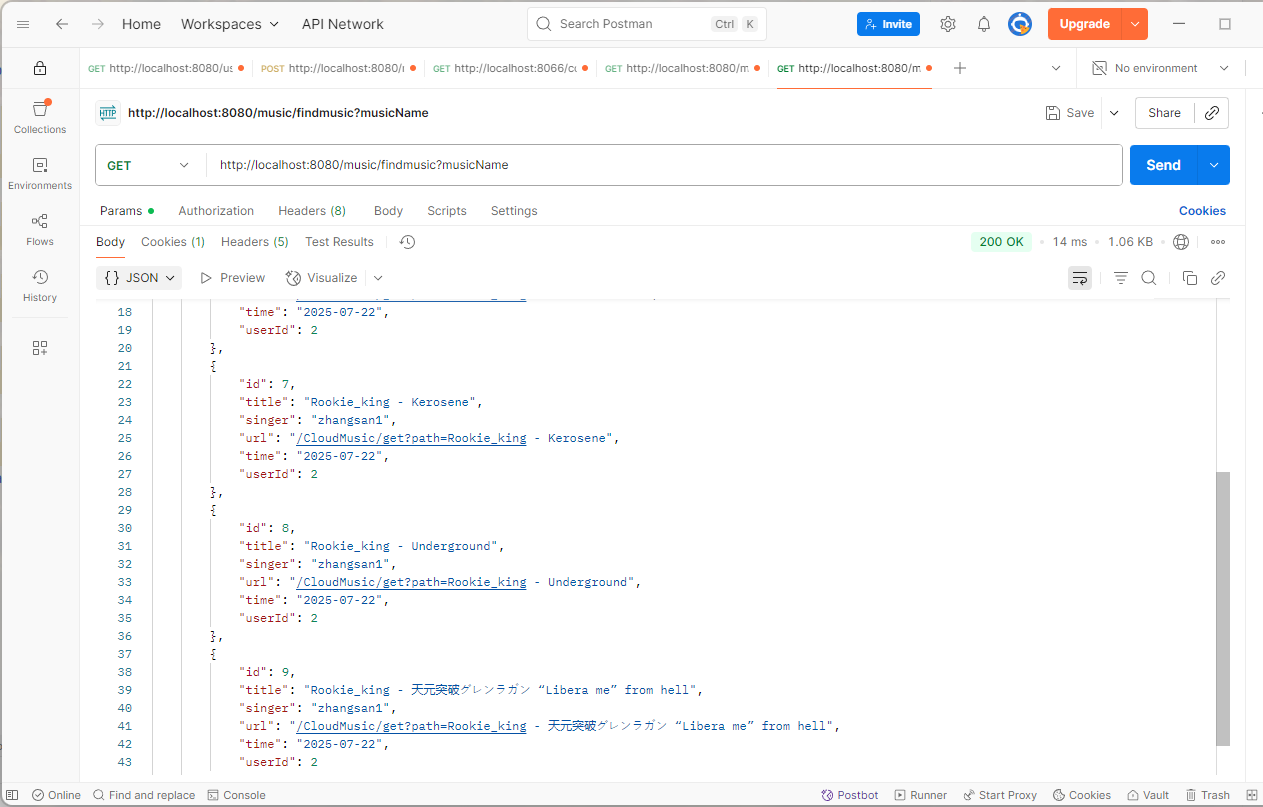This screenshot has width=1263, height=807.
Task: Open the user avatar menu
Action: click(1019, 24)
